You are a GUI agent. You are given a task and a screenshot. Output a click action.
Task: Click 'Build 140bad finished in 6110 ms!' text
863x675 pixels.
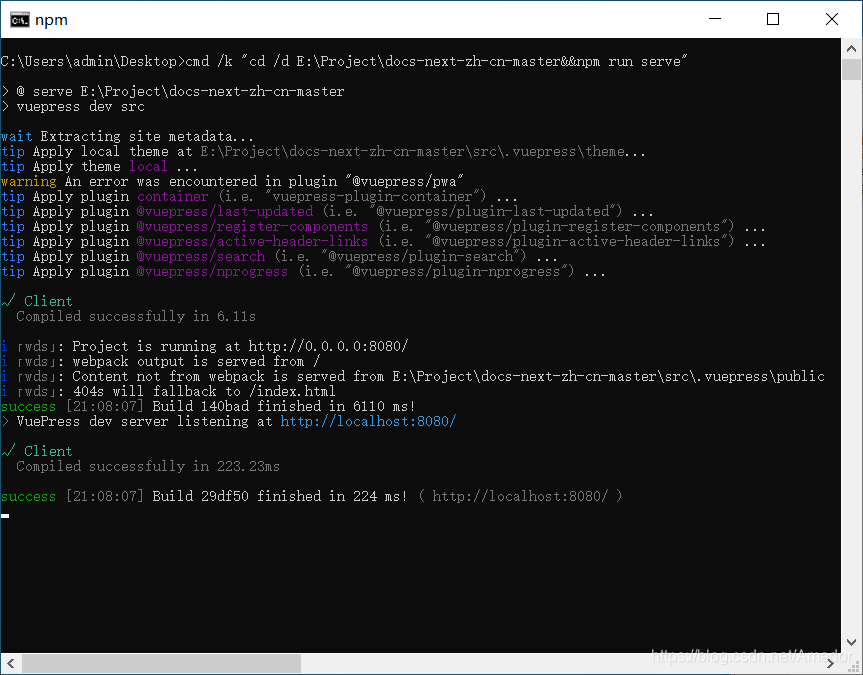(x=284, y=406)
